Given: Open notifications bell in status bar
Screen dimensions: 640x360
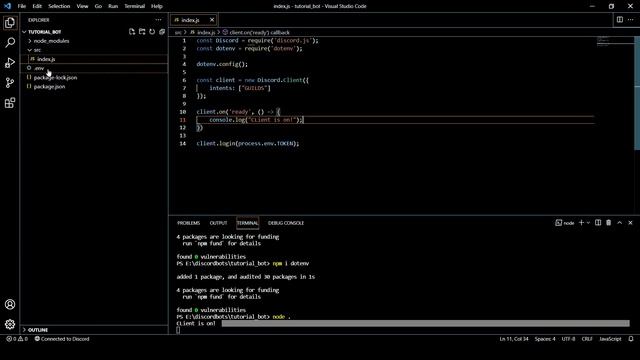Looking at the screenshot, I should tap(631, 339).
